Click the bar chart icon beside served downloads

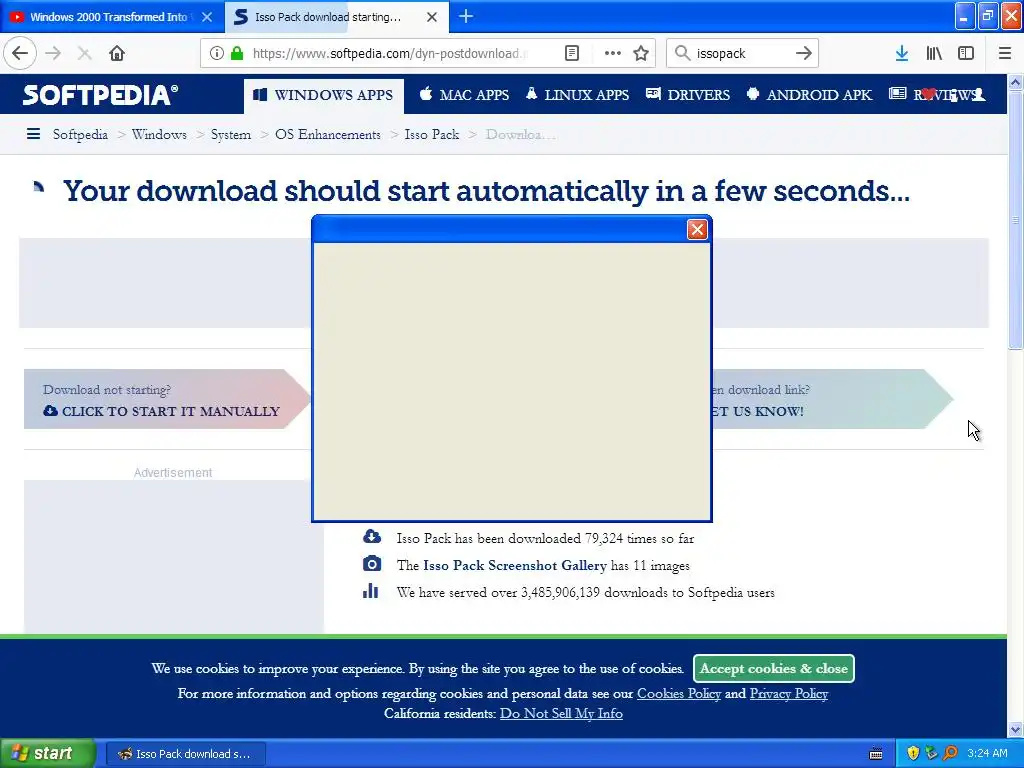(x=370, y=591)
